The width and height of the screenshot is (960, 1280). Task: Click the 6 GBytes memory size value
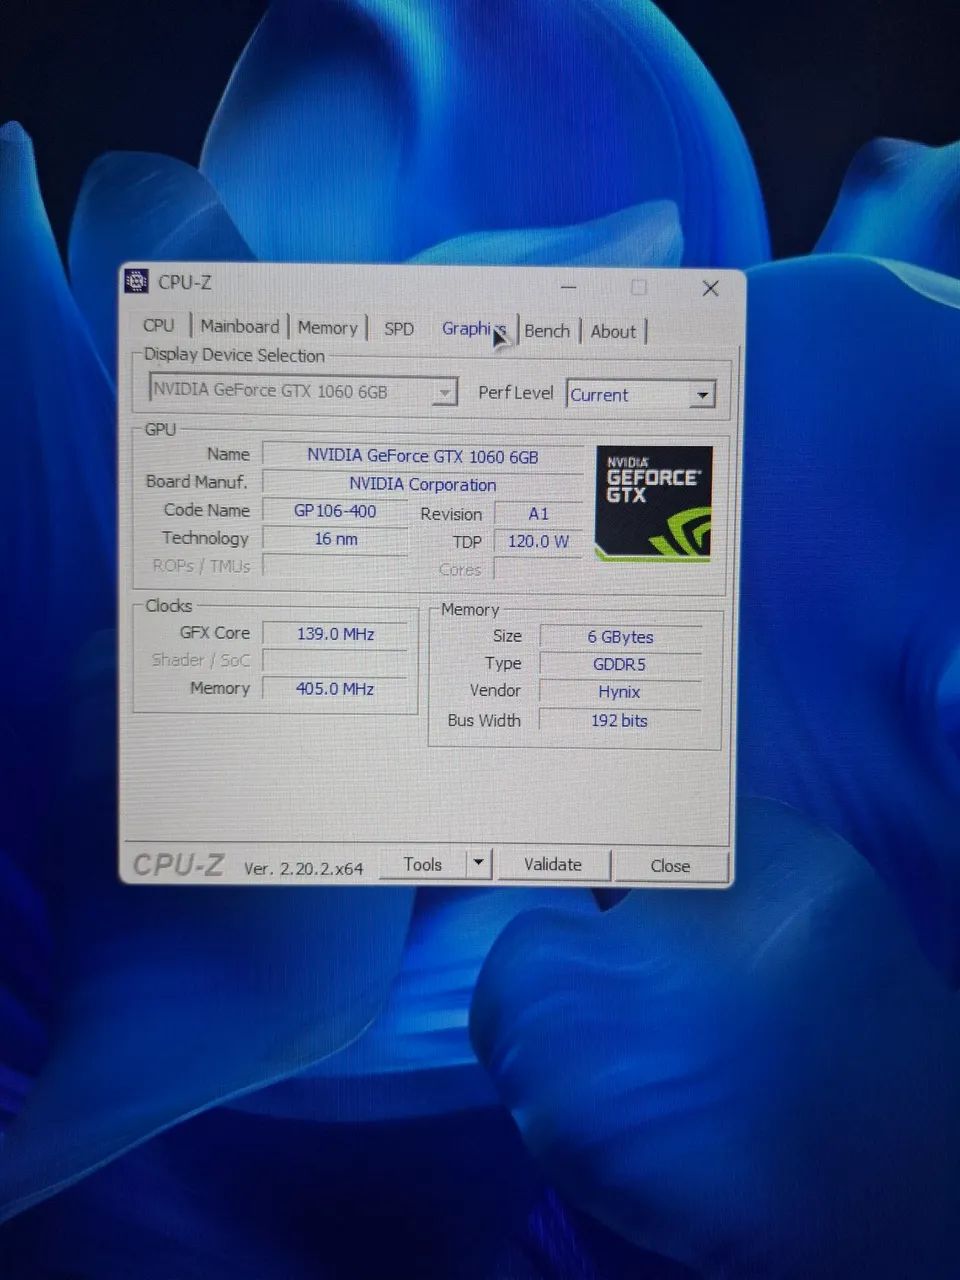(x=620, y=637)
